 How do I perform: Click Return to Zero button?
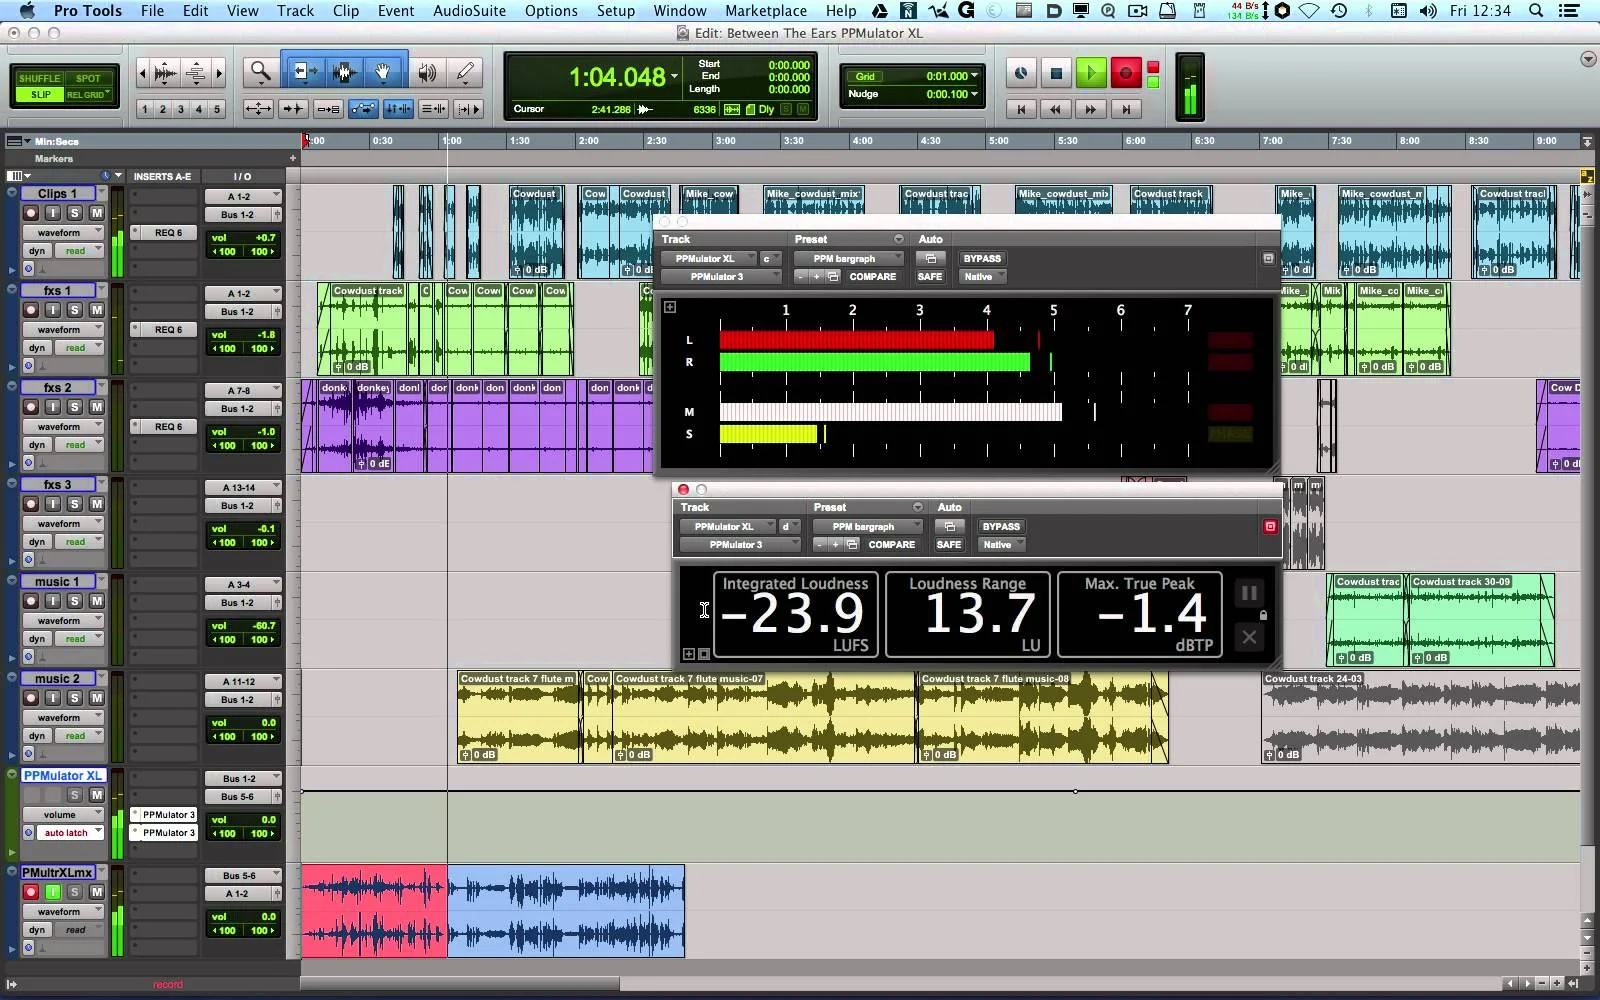[1021, 109]
